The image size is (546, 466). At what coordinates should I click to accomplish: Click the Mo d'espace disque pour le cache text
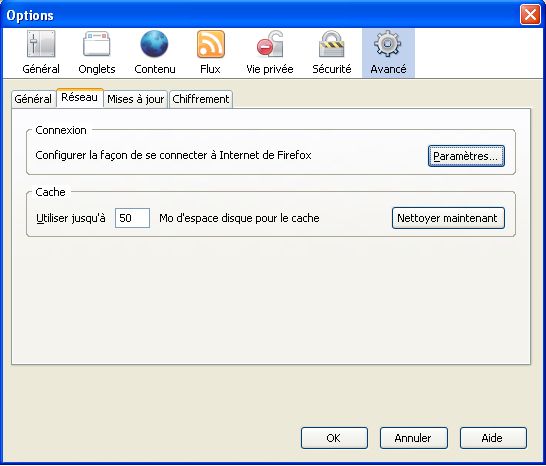[x=239, y=218]
